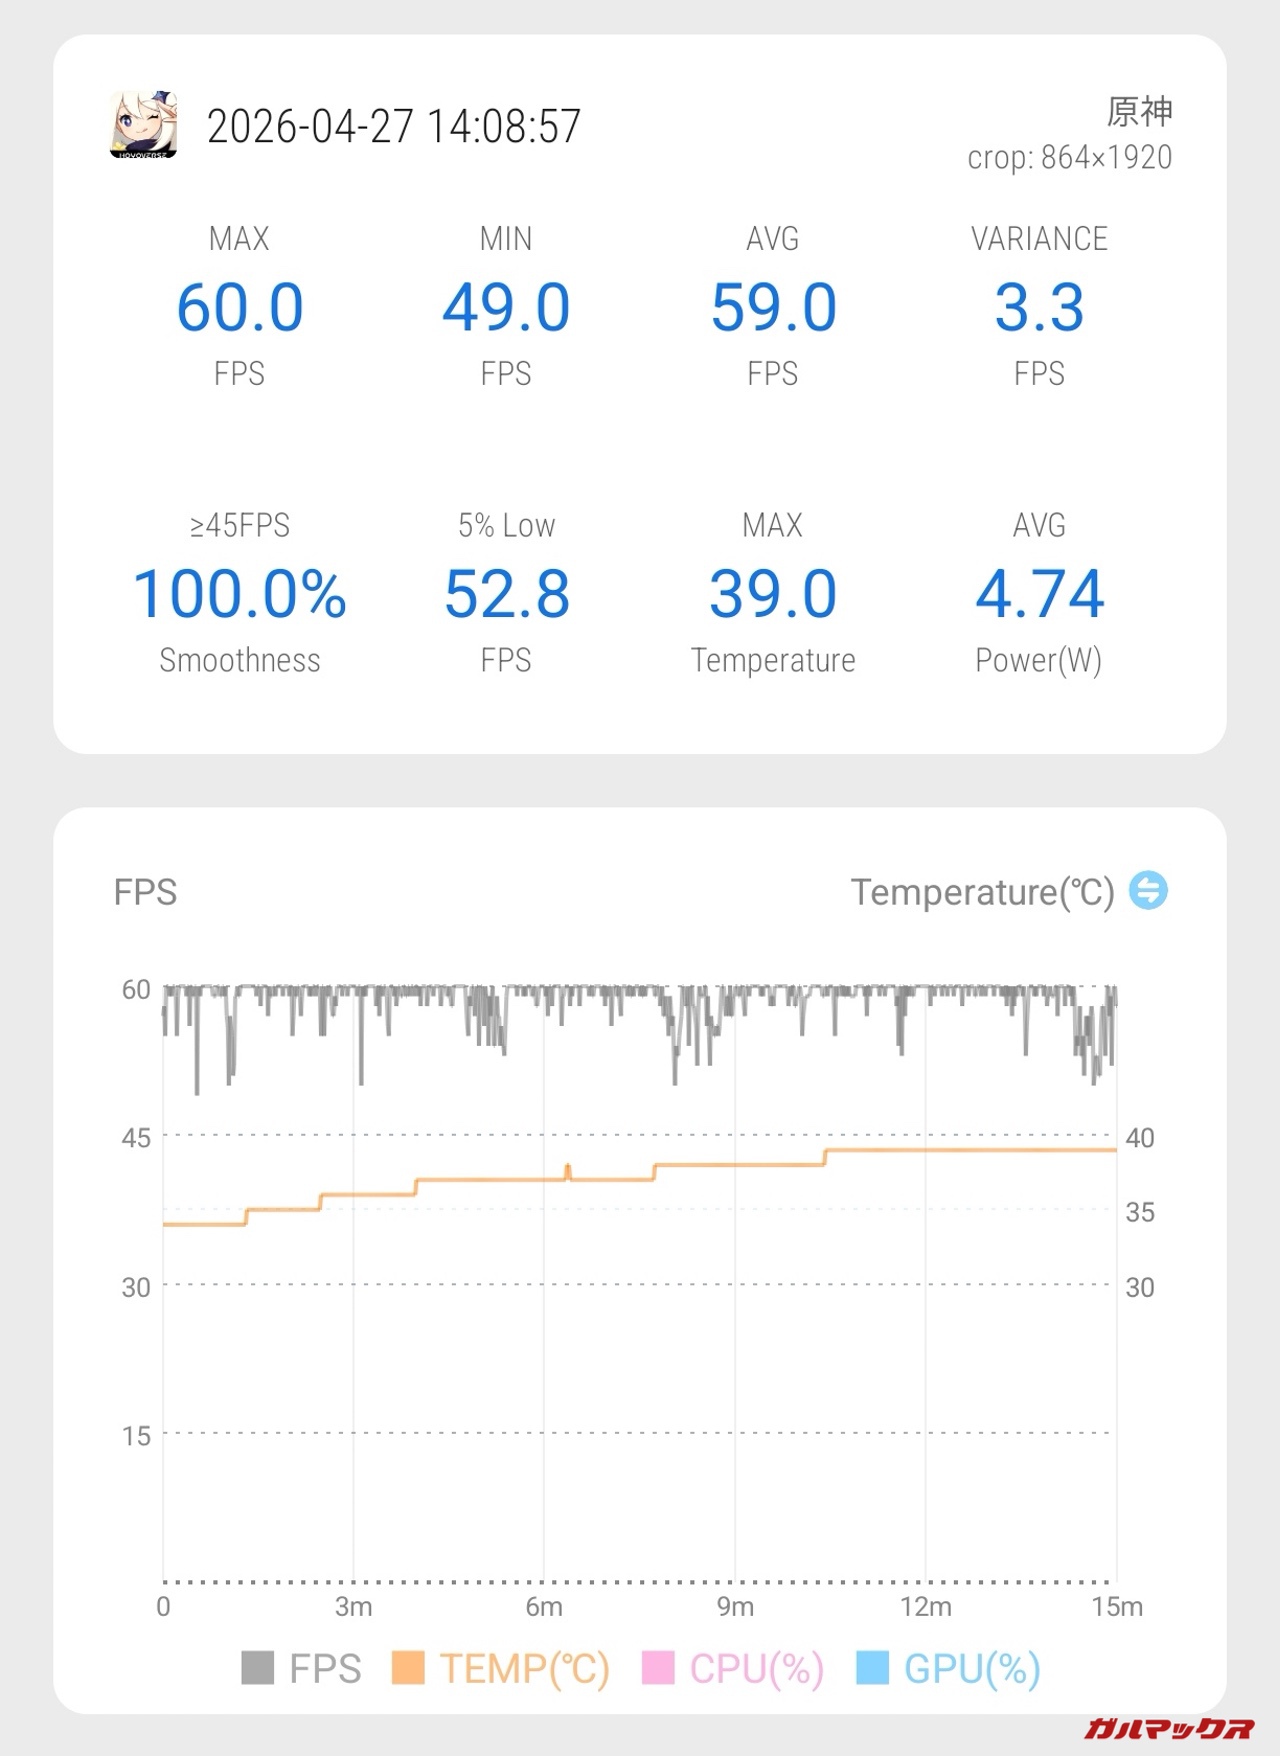The height and width of the screenshot is (1756, 1280).
Task: Click the MAX 60.0 FPS stat
Action: pos(240,307)
